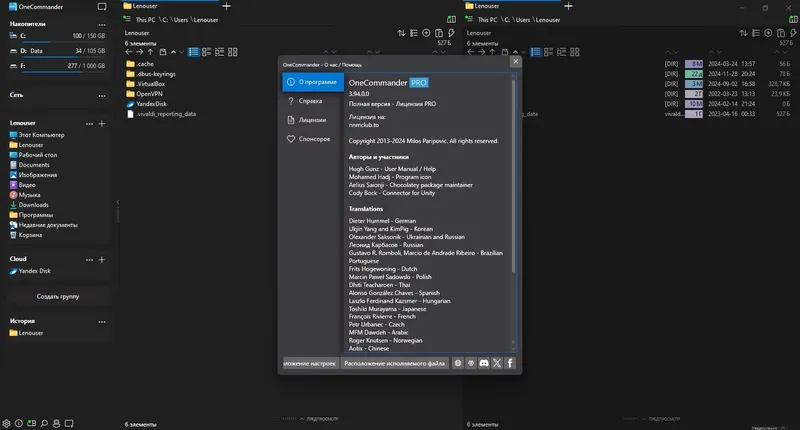
Task: Toggle left pane column layout icon
Action: [452, 19]
